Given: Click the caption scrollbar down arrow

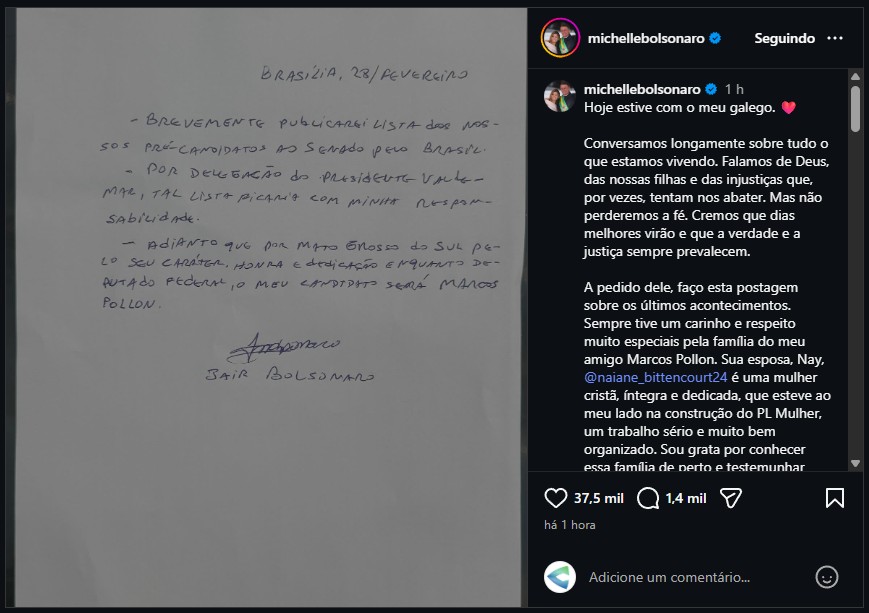Looking at the screenshot, I should pos(856,463).
